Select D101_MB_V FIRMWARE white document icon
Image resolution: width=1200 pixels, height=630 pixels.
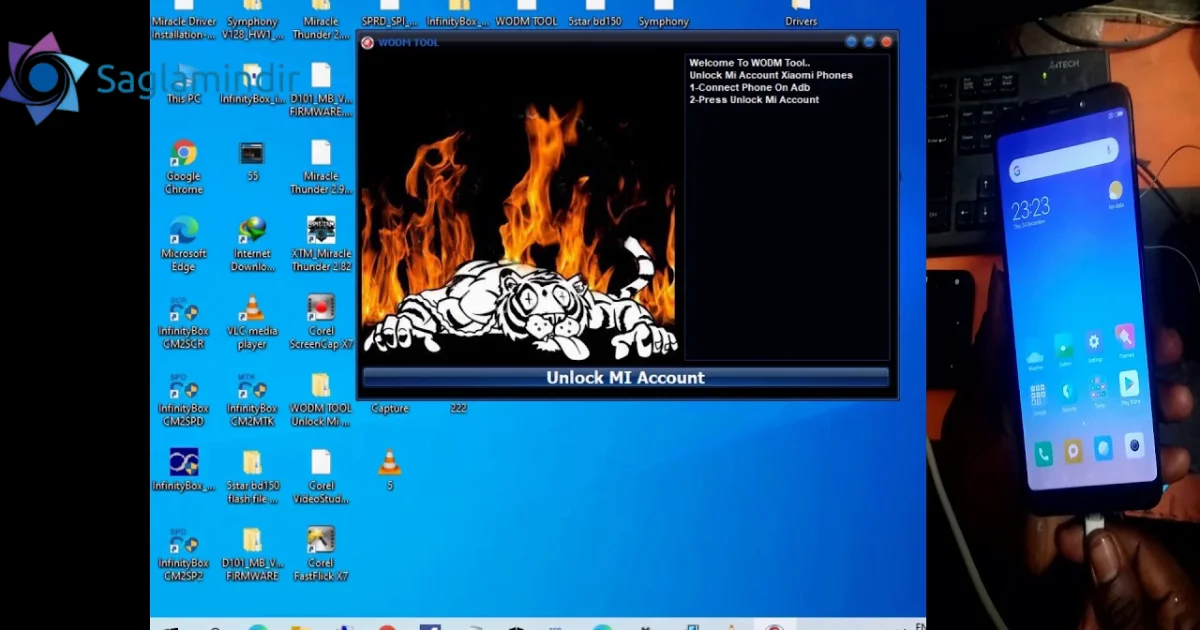(321, 90)
